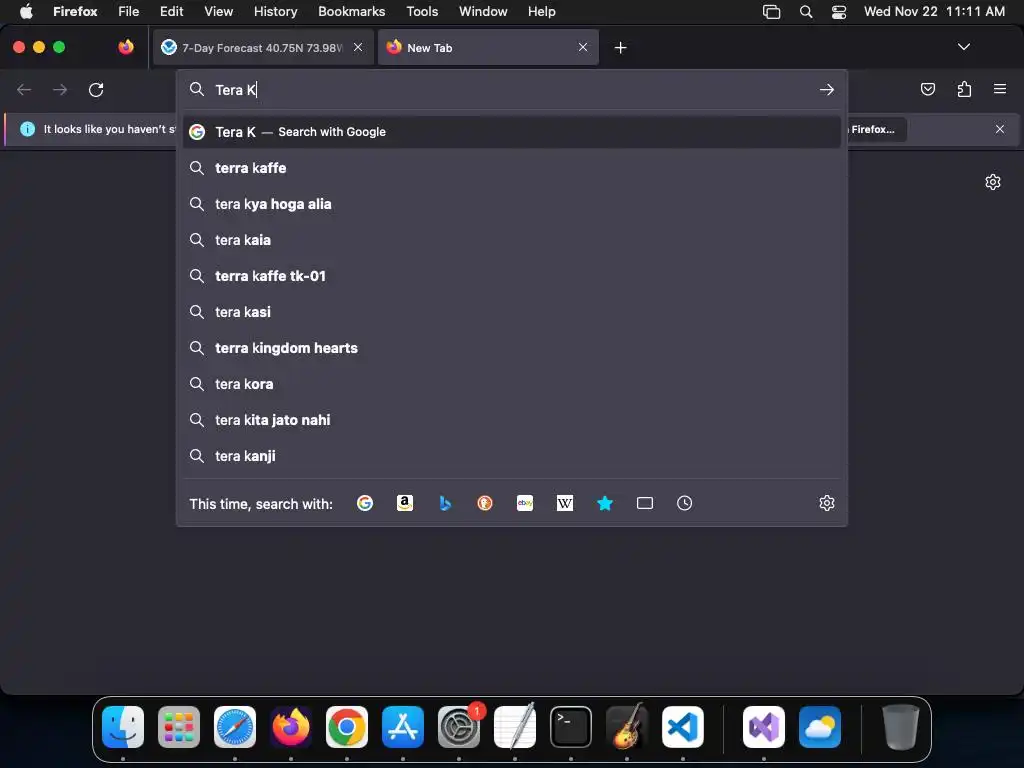Close the 7-Day Forecast tab
This screenshot has height=768, width=1024.
(358, 47)
